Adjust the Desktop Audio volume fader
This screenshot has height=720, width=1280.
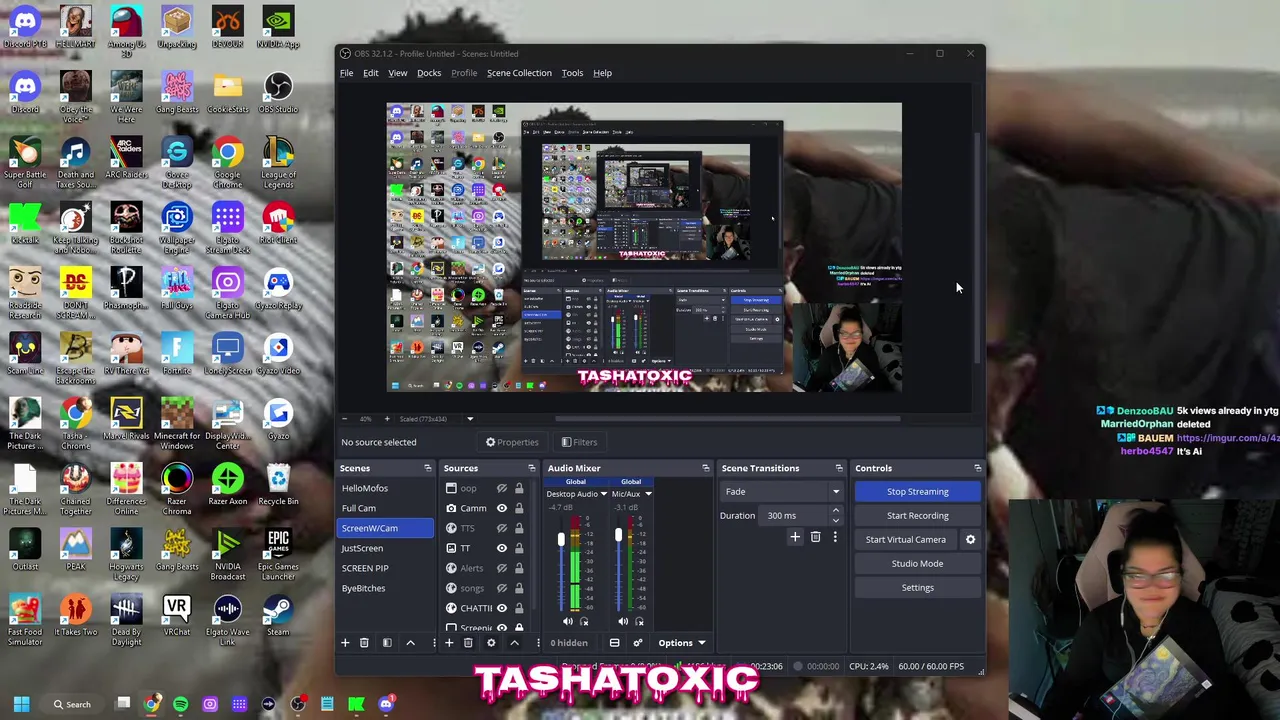(561, 541)
